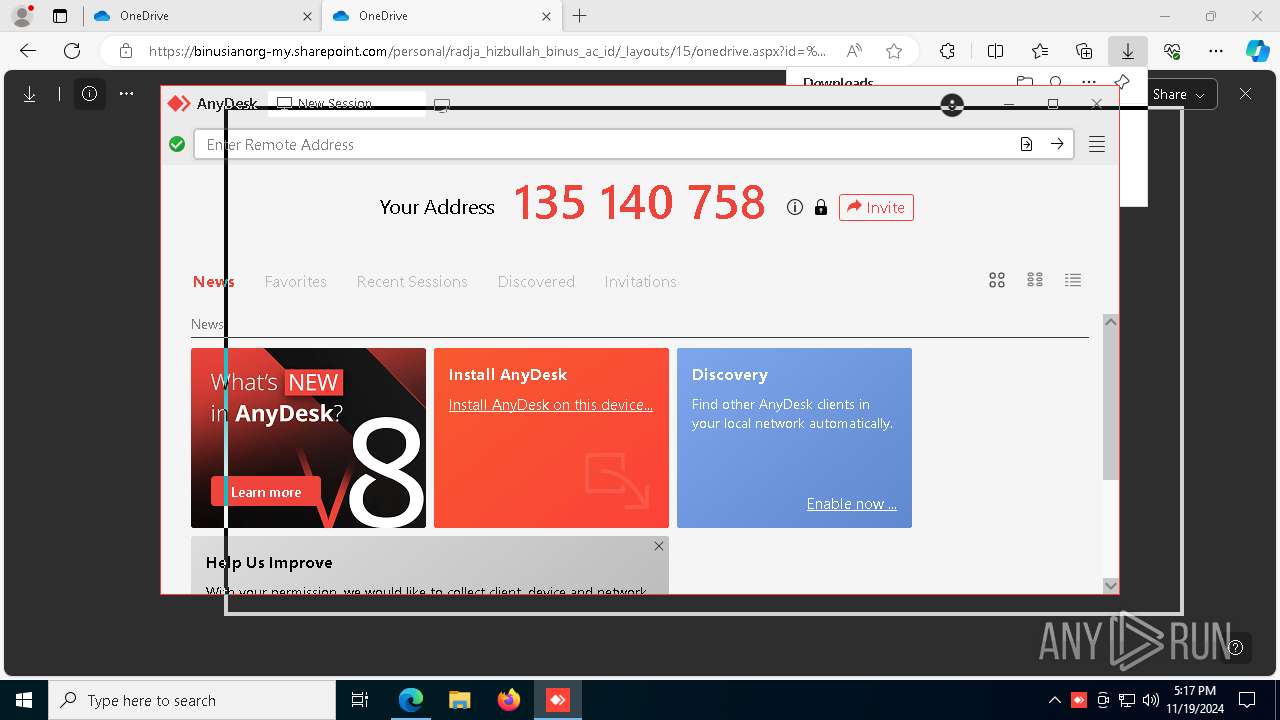Screen dimensions: 1280x720
Task: Select the Invitations tab
Action: click(640, 282)
